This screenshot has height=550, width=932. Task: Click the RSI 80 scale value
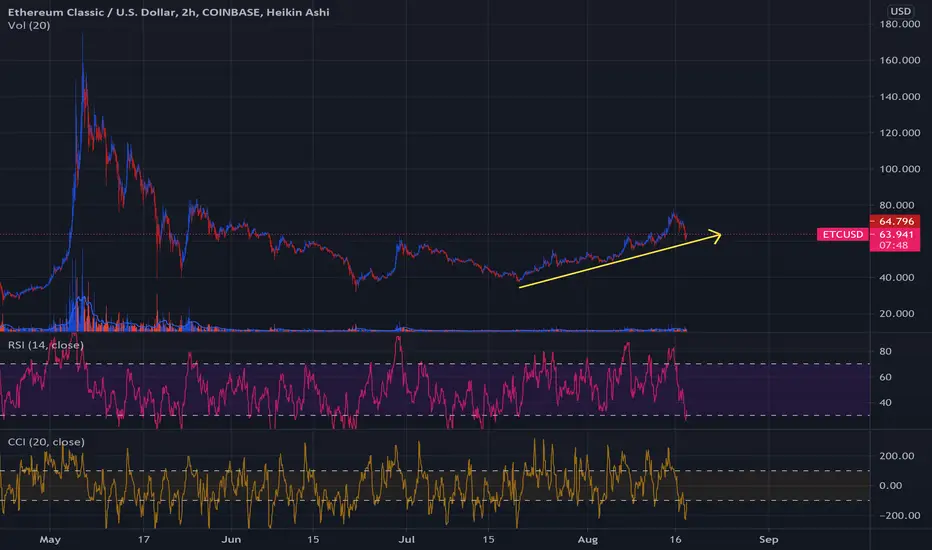(885, 351)
